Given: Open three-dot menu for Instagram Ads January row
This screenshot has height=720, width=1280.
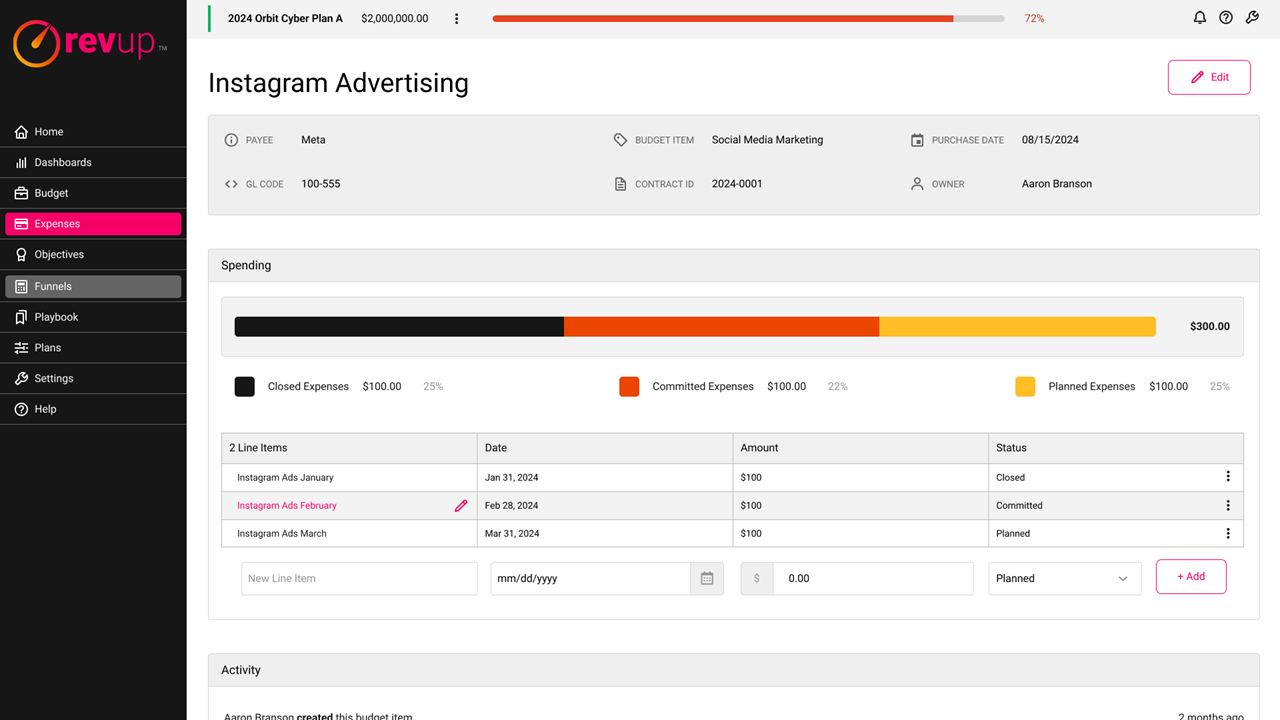Looking at the screenshot, I should [x=1228, y=477].
